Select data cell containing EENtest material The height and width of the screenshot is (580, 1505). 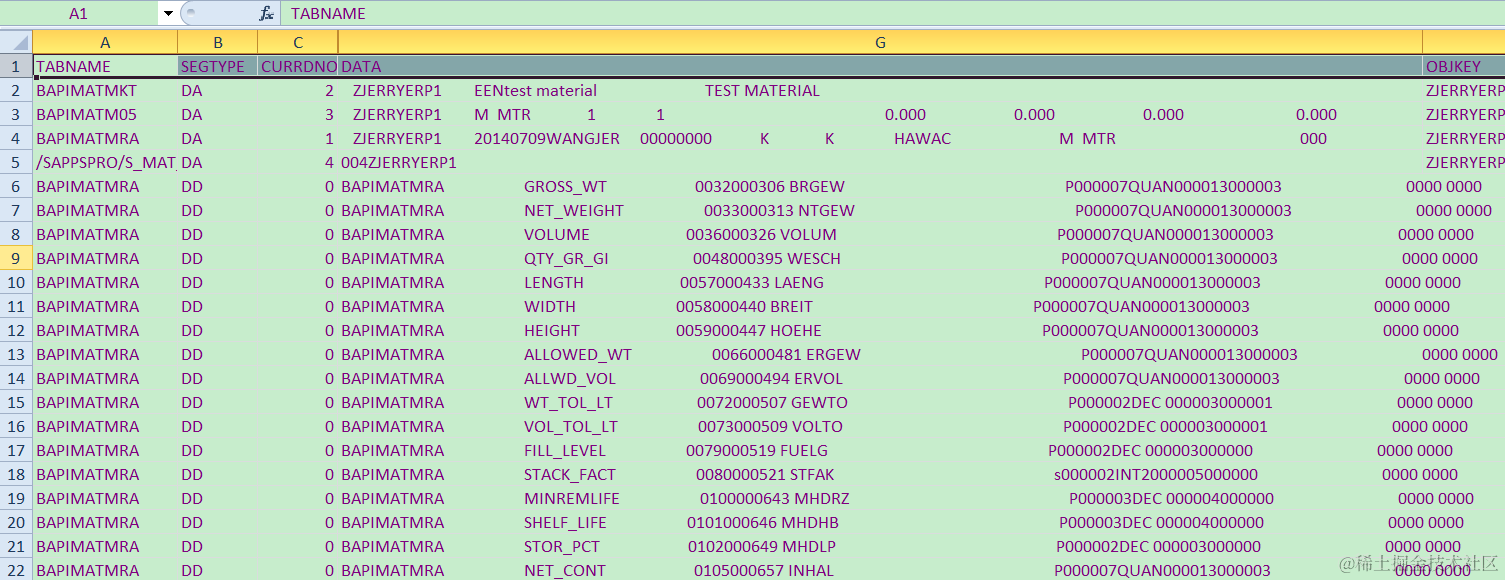click(880, 91)
